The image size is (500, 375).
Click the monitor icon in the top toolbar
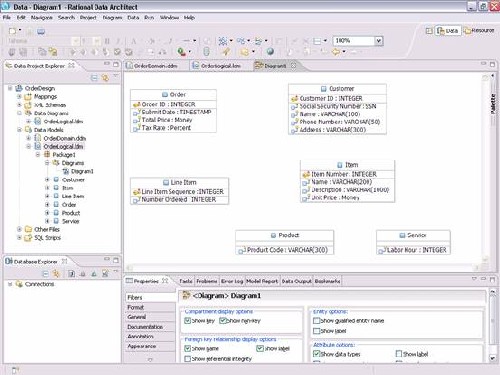(x=41, y=32)
